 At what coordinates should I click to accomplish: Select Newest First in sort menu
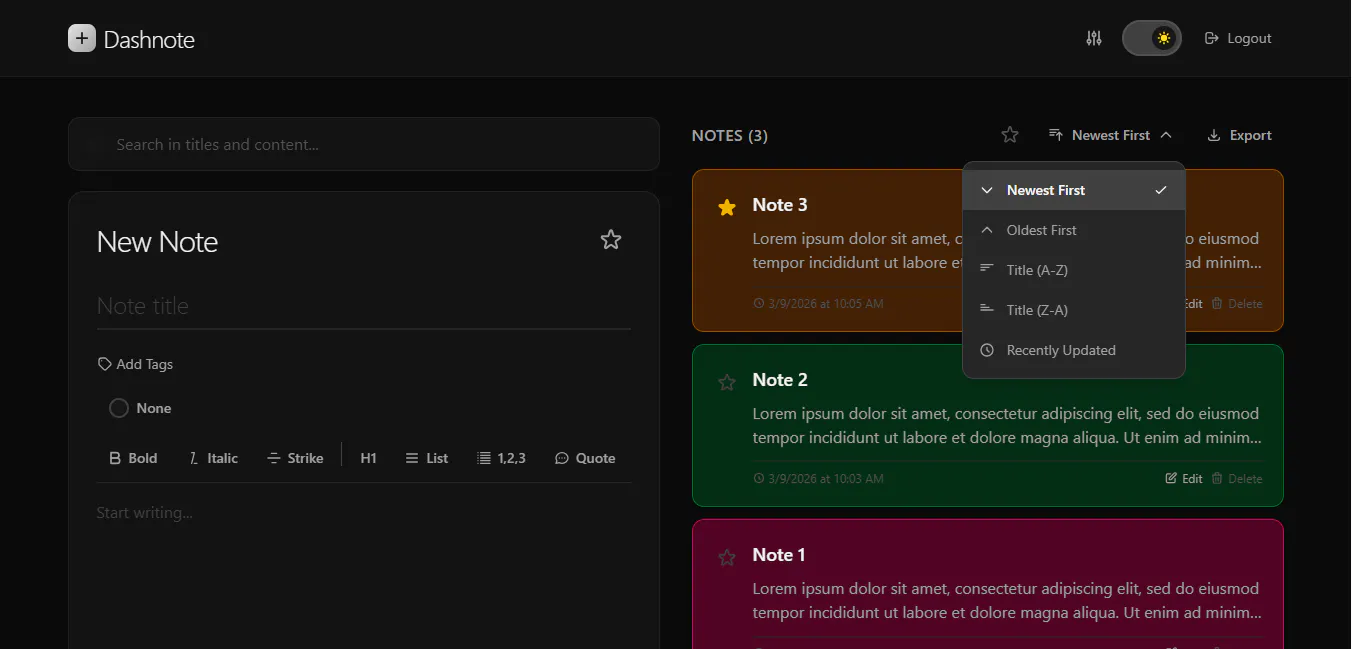tap(1074, 190)
